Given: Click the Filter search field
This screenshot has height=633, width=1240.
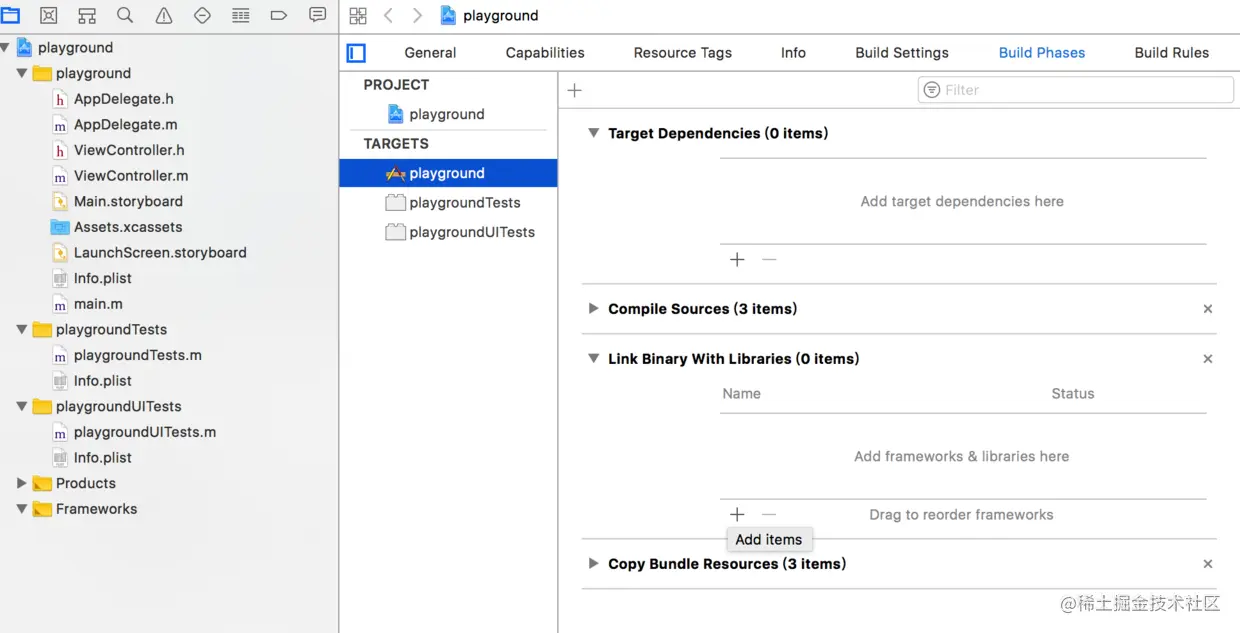Looking at the screenshot, I should click(1076, 90).
